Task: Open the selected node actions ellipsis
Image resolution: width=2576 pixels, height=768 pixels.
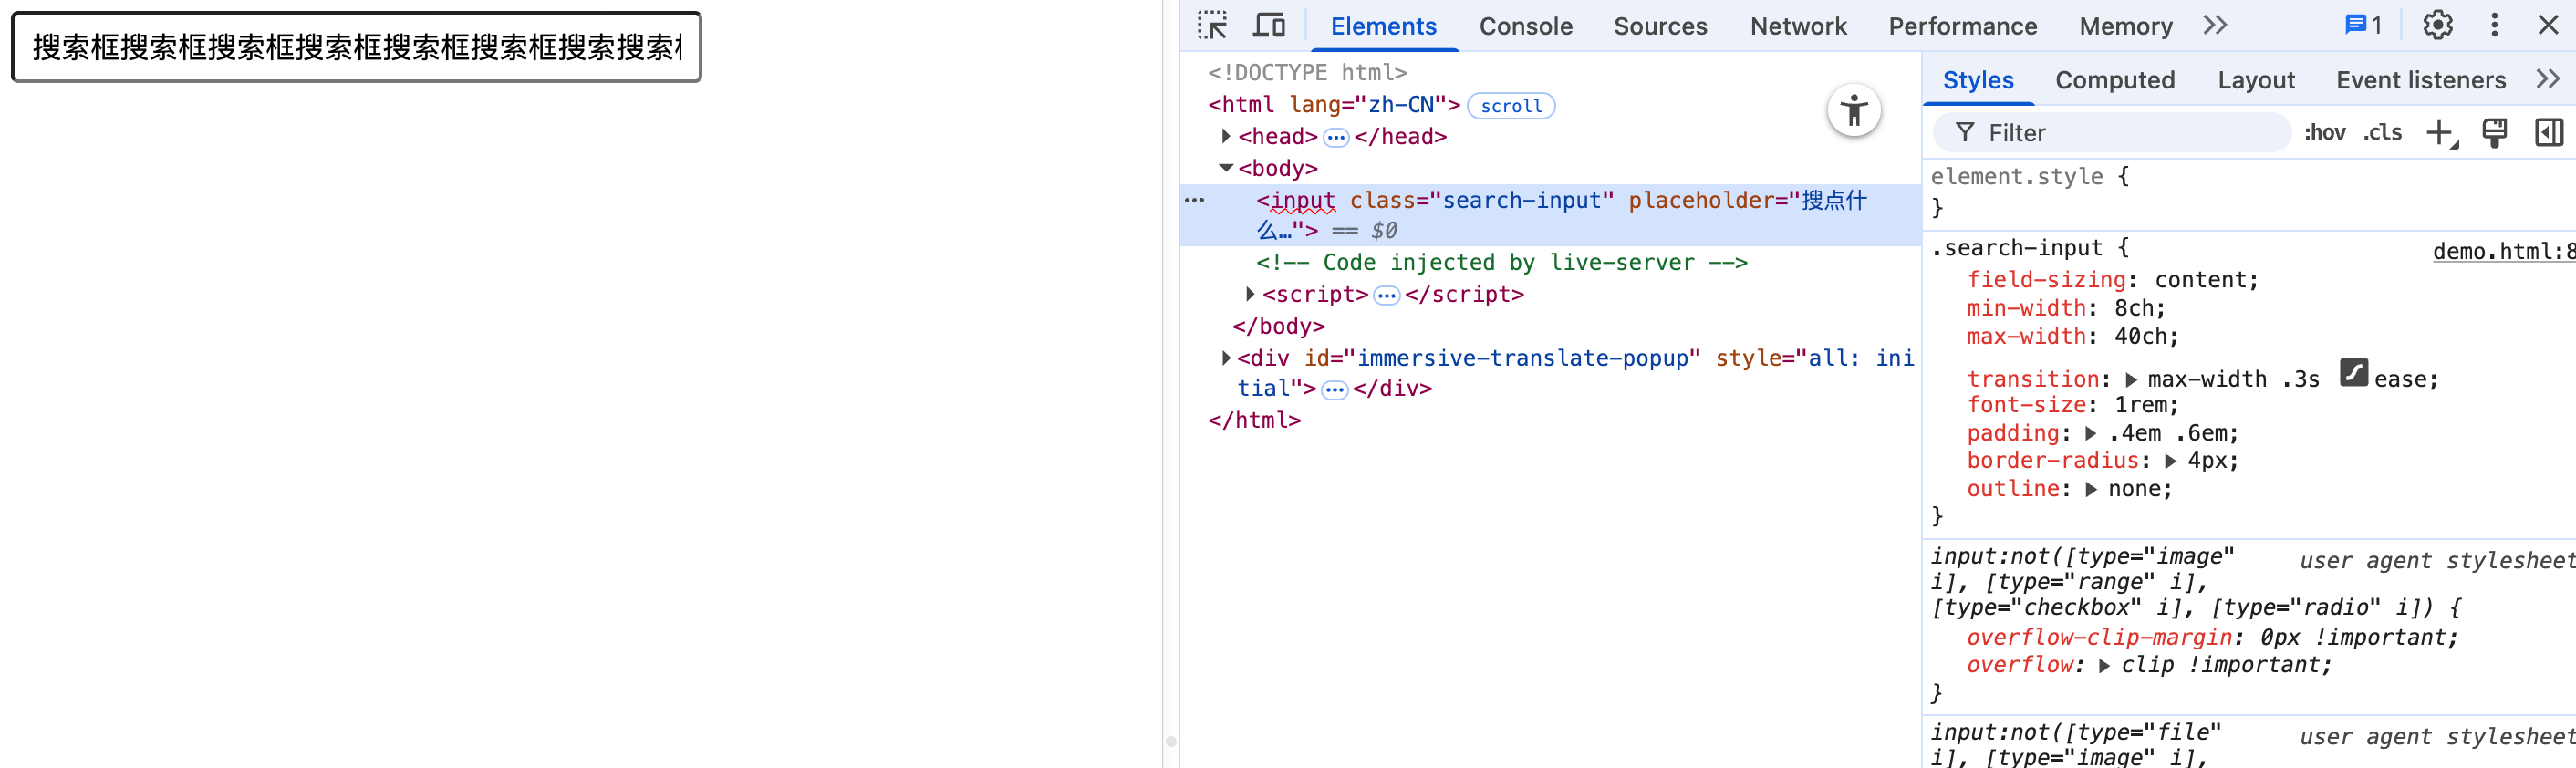Action: [x=1194, y=200]
